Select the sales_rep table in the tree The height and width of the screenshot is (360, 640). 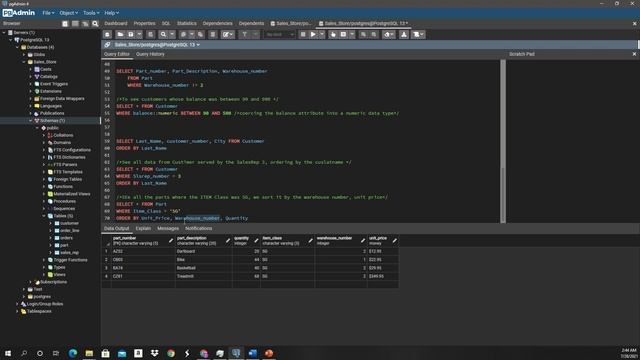[69, 253]
